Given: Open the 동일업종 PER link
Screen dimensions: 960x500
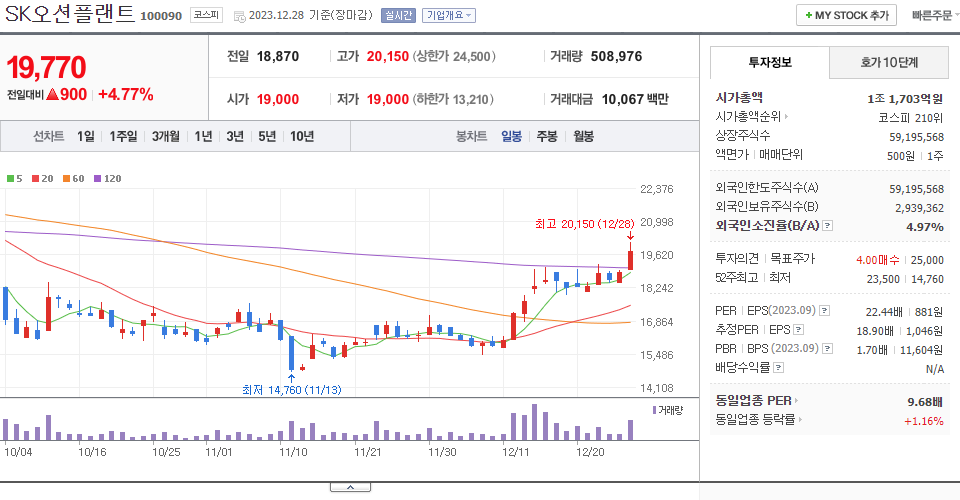Looking at the screenshot, I should point(757,401).
